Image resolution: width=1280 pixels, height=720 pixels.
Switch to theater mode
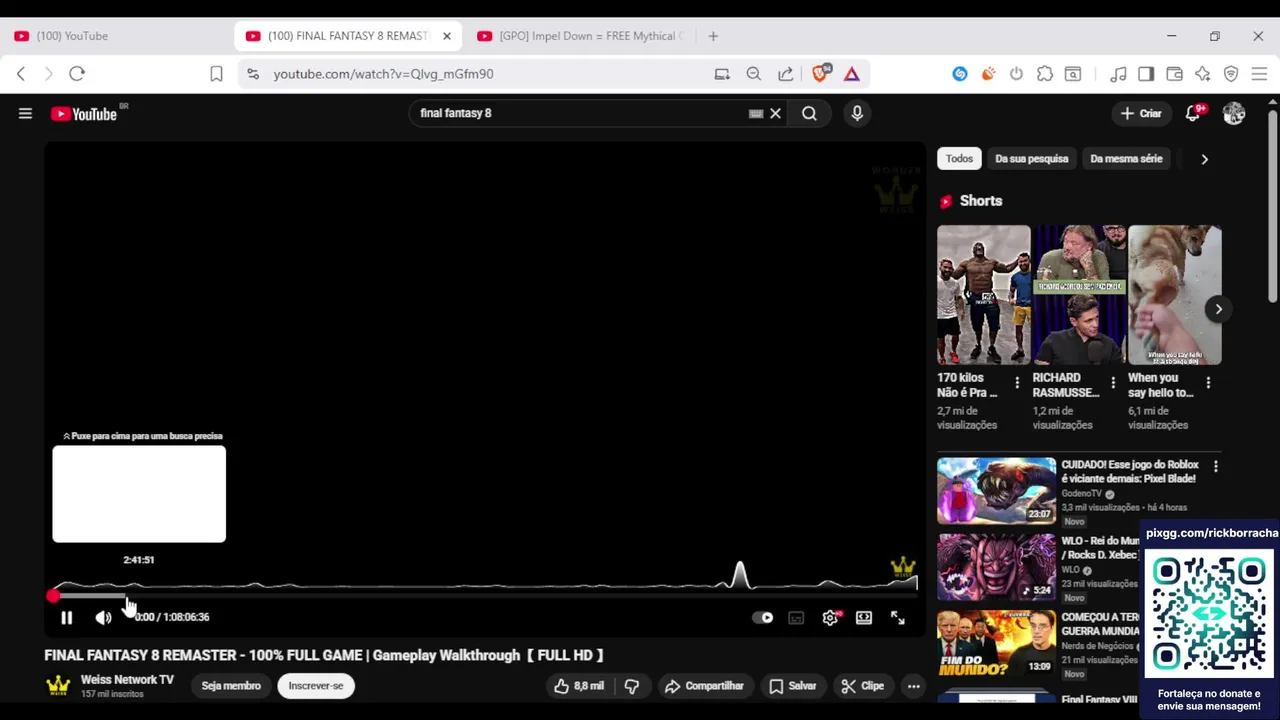[x=864, y=617]
